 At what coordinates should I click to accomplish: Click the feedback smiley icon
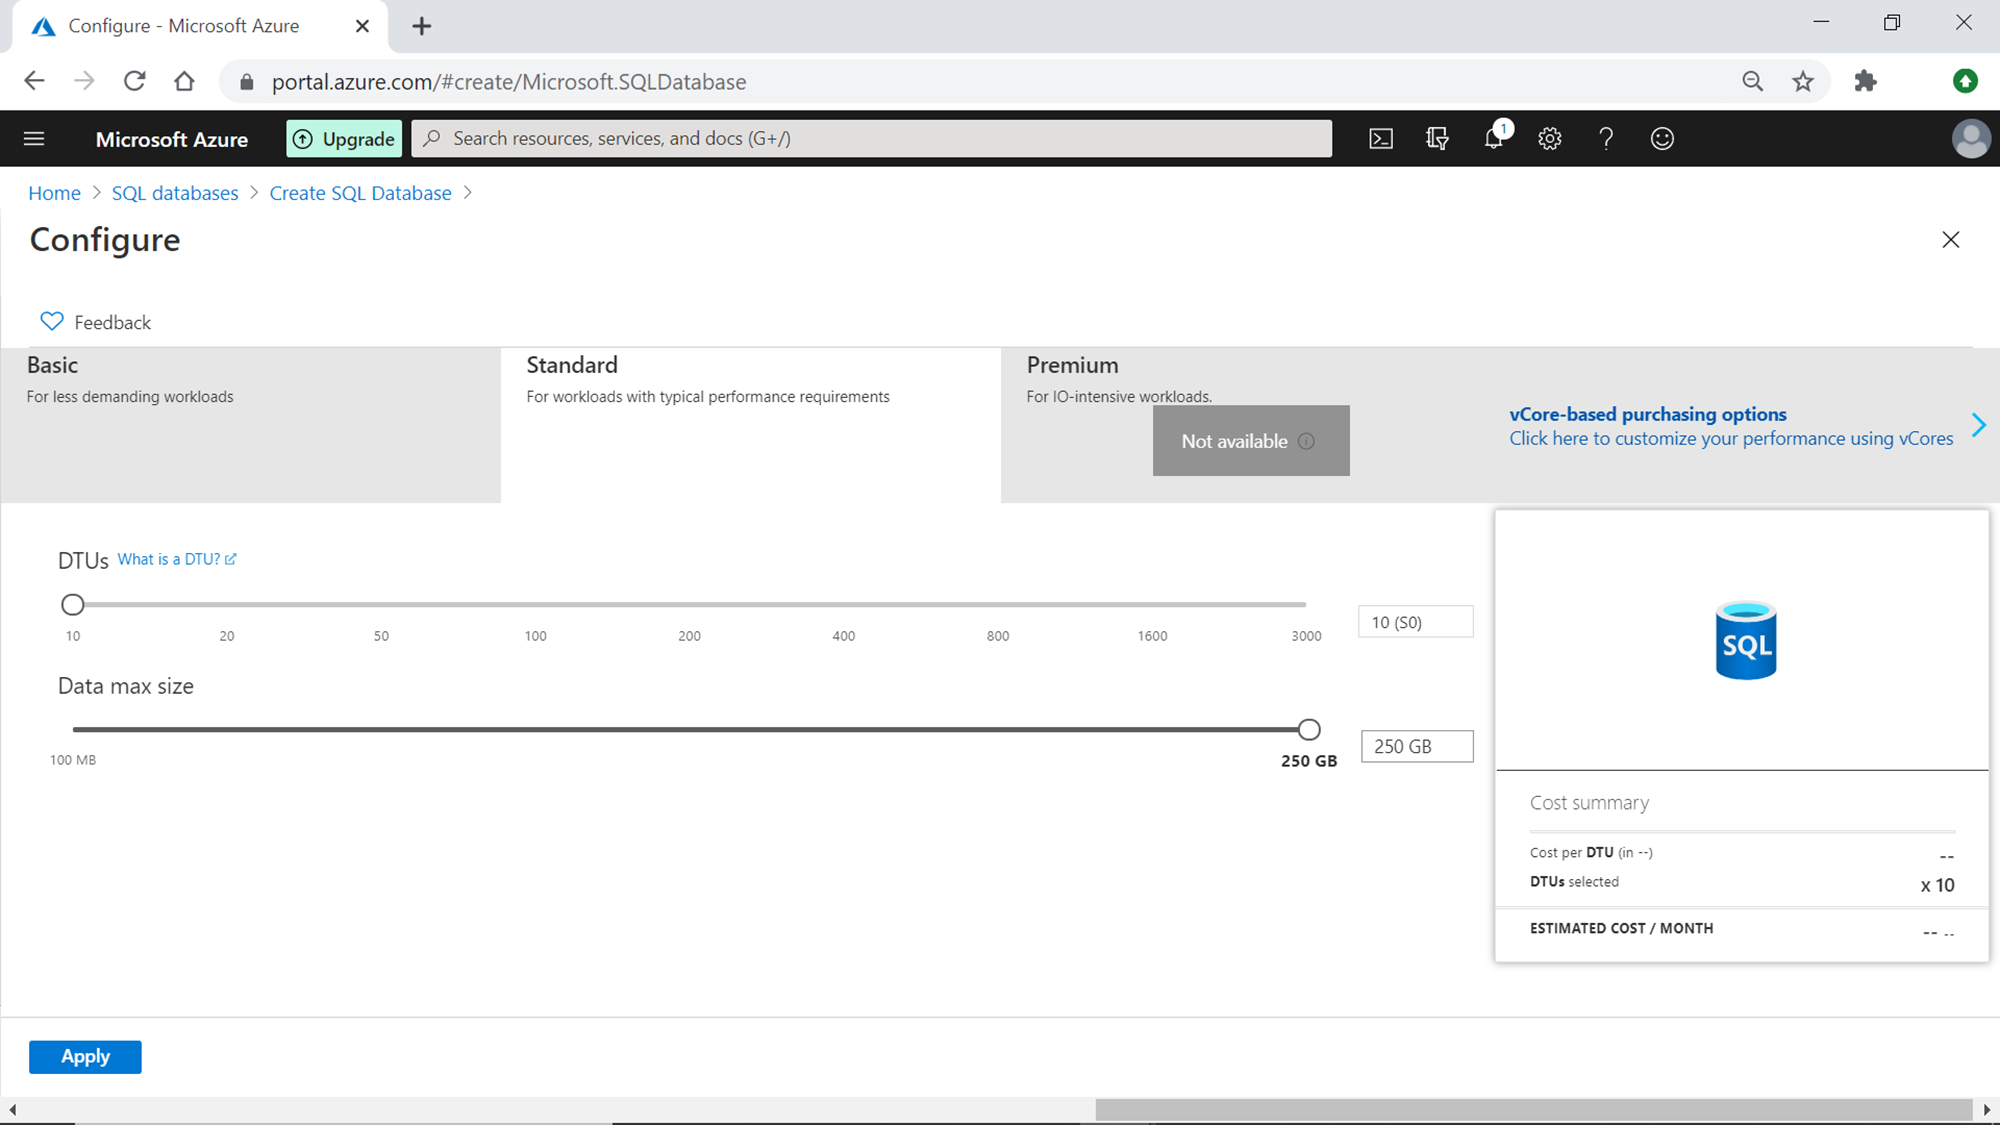pyautogui.click(x=1662, y=139)
